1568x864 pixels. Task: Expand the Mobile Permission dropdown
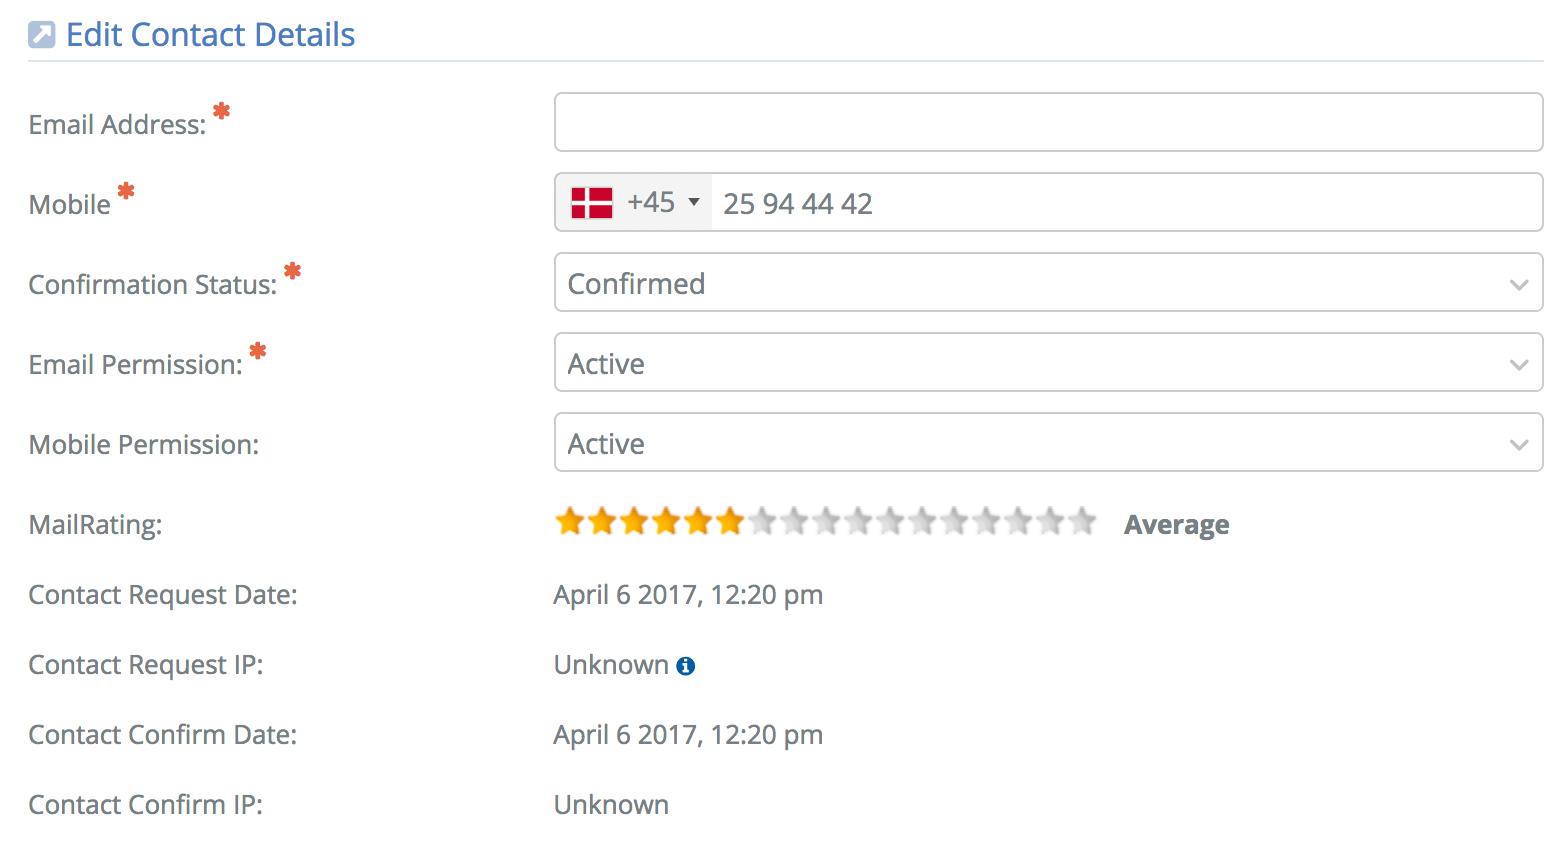[x=1048, y=443]
